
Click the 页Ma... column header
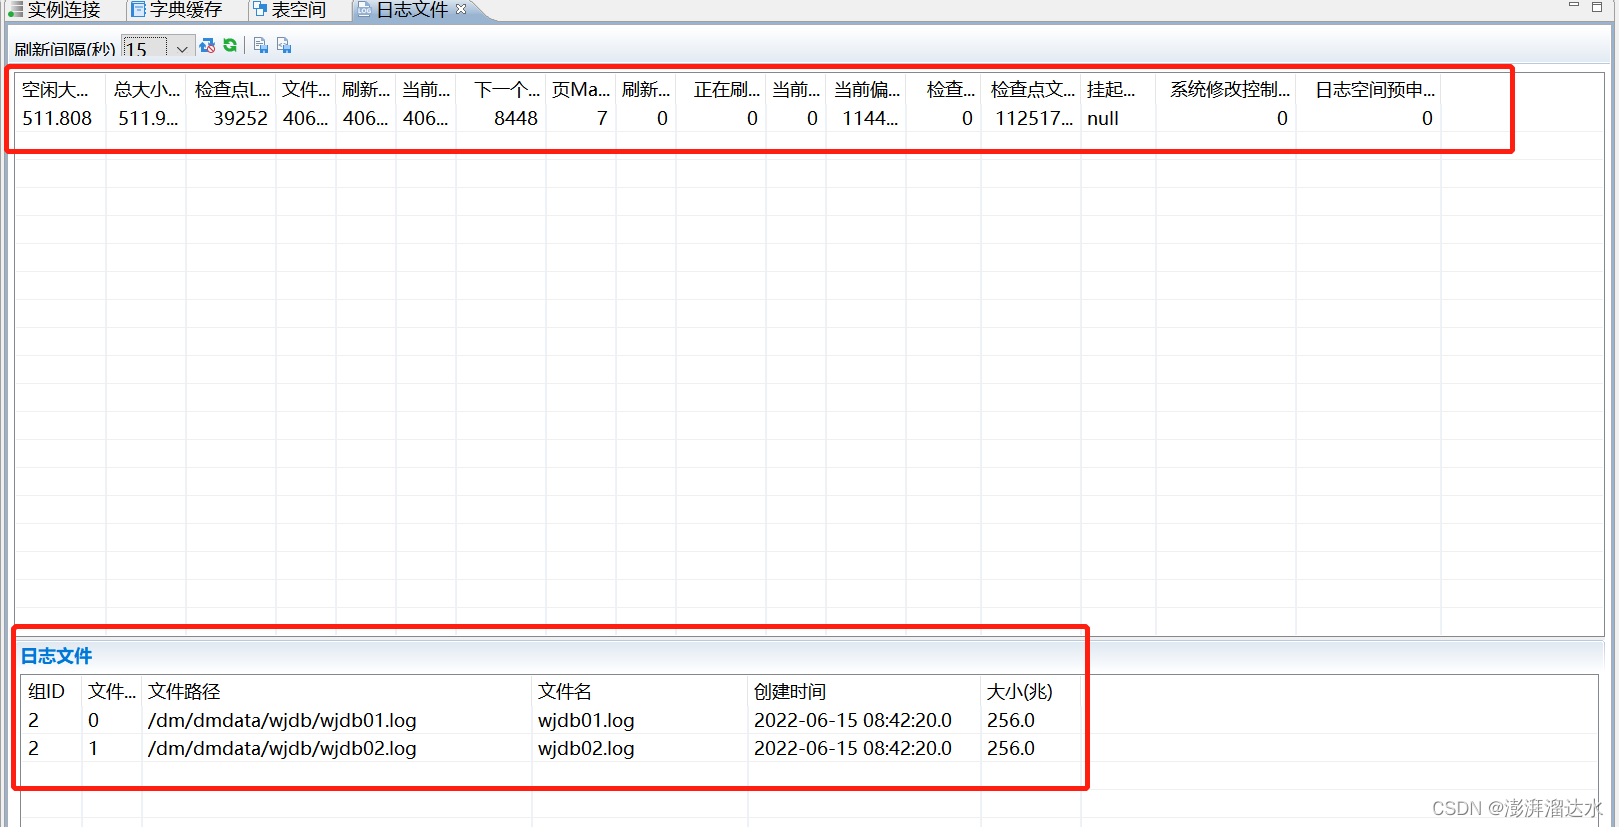coord(581,90)
